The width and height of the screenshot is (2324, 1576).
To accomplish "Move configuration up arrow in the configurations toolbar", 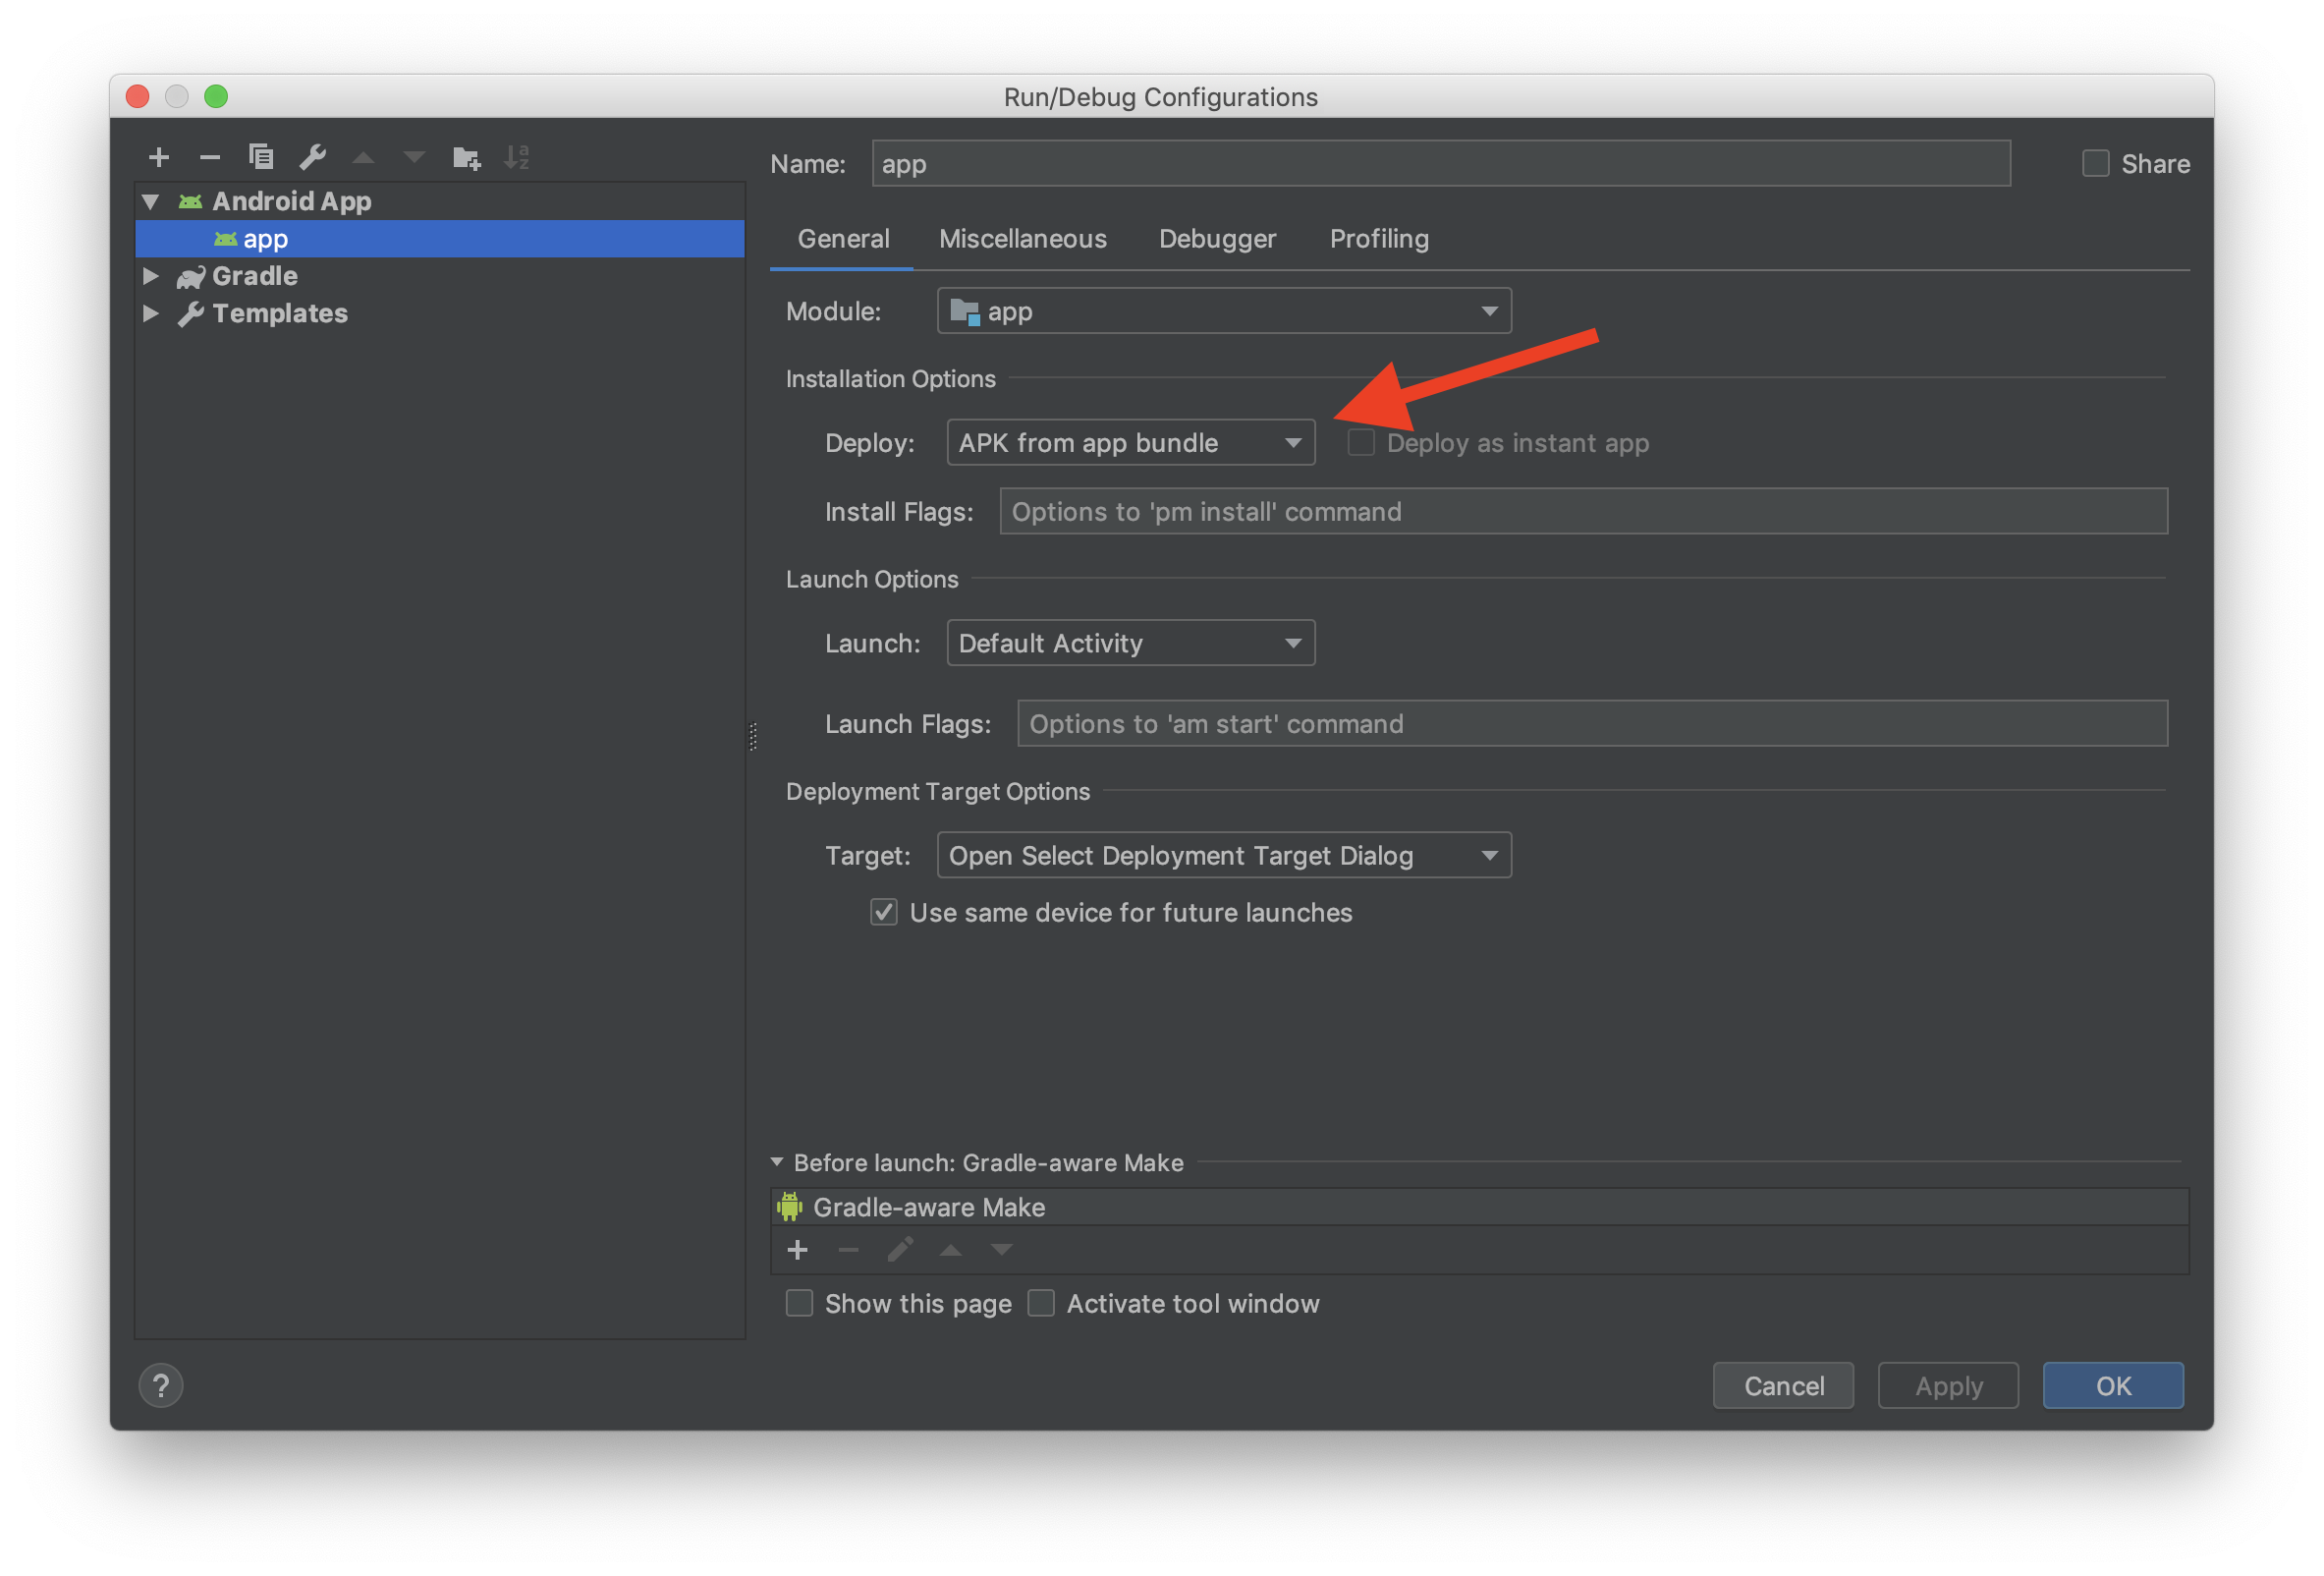I will click(363, 158).
